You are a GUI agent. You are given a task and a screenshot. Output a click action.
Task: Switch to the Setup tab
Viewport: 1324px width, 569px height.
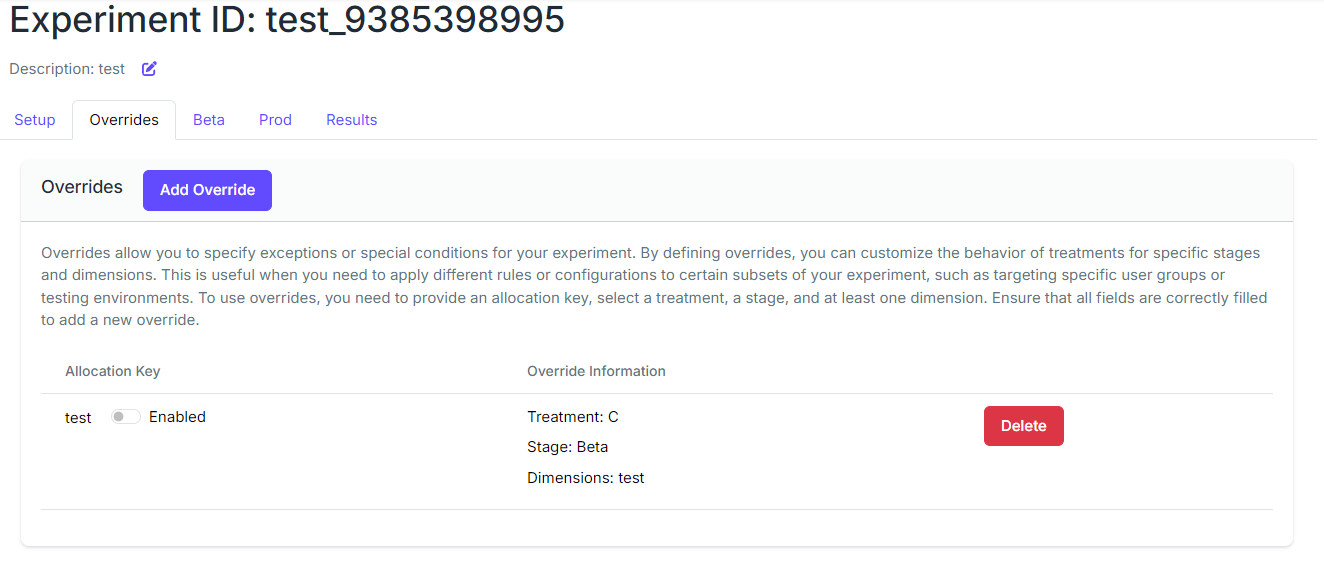pos(35,120)
